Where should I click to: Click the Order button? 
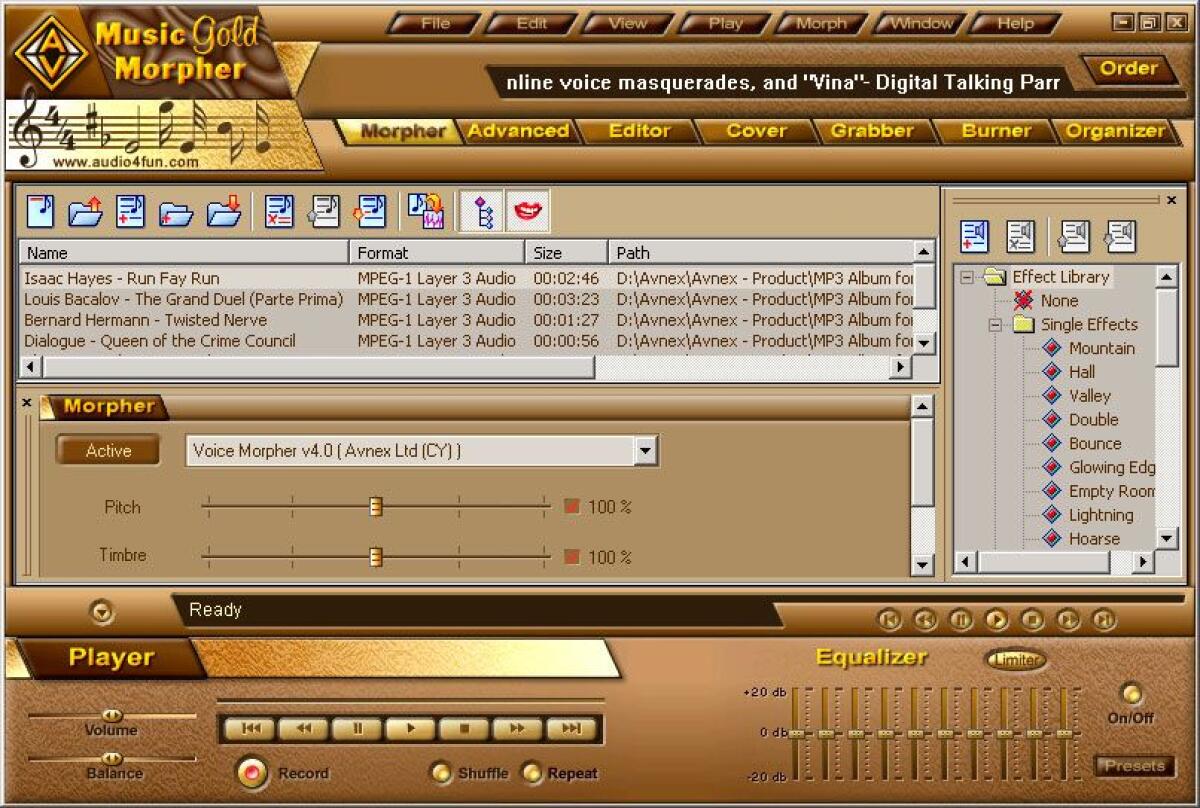pyautogui.click(x=1128, y=69)
